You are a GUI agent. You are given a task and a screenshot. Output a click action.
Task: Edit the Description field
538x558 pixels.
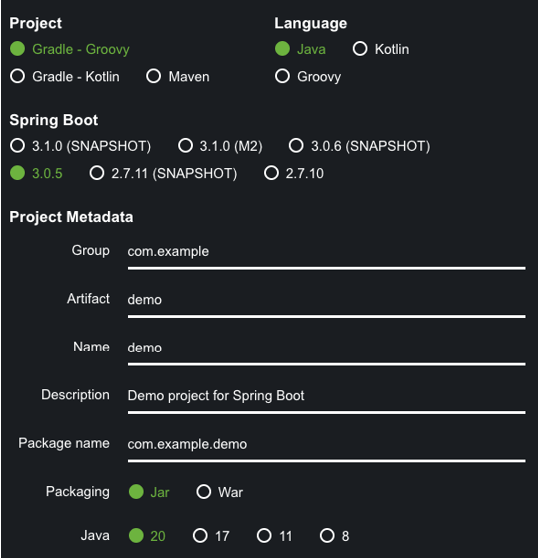tap(327, 401)
